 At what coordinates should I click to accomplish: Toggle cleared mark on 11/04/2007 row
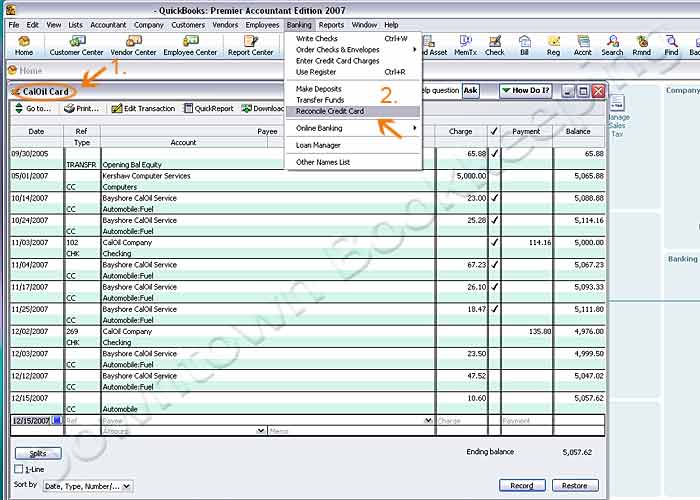pyautogui.click(x=494, y=265)
